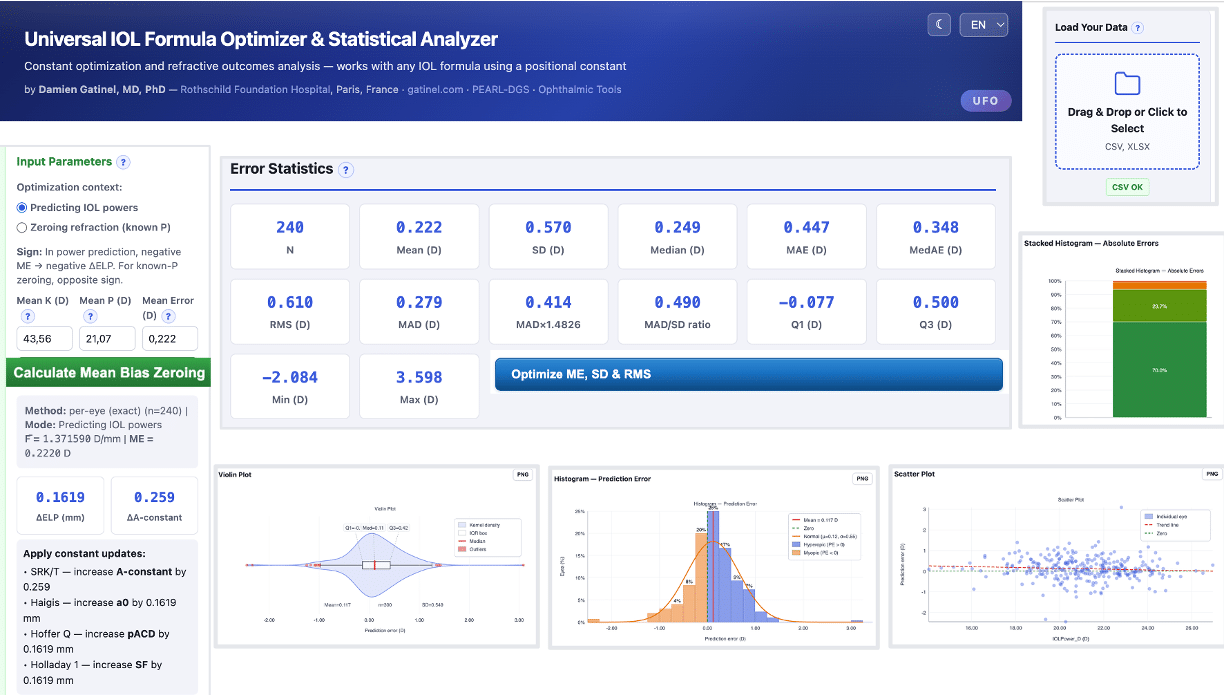
Task: Select Zeroing refraction (known P) option
Action: click(x=23, y=227)
